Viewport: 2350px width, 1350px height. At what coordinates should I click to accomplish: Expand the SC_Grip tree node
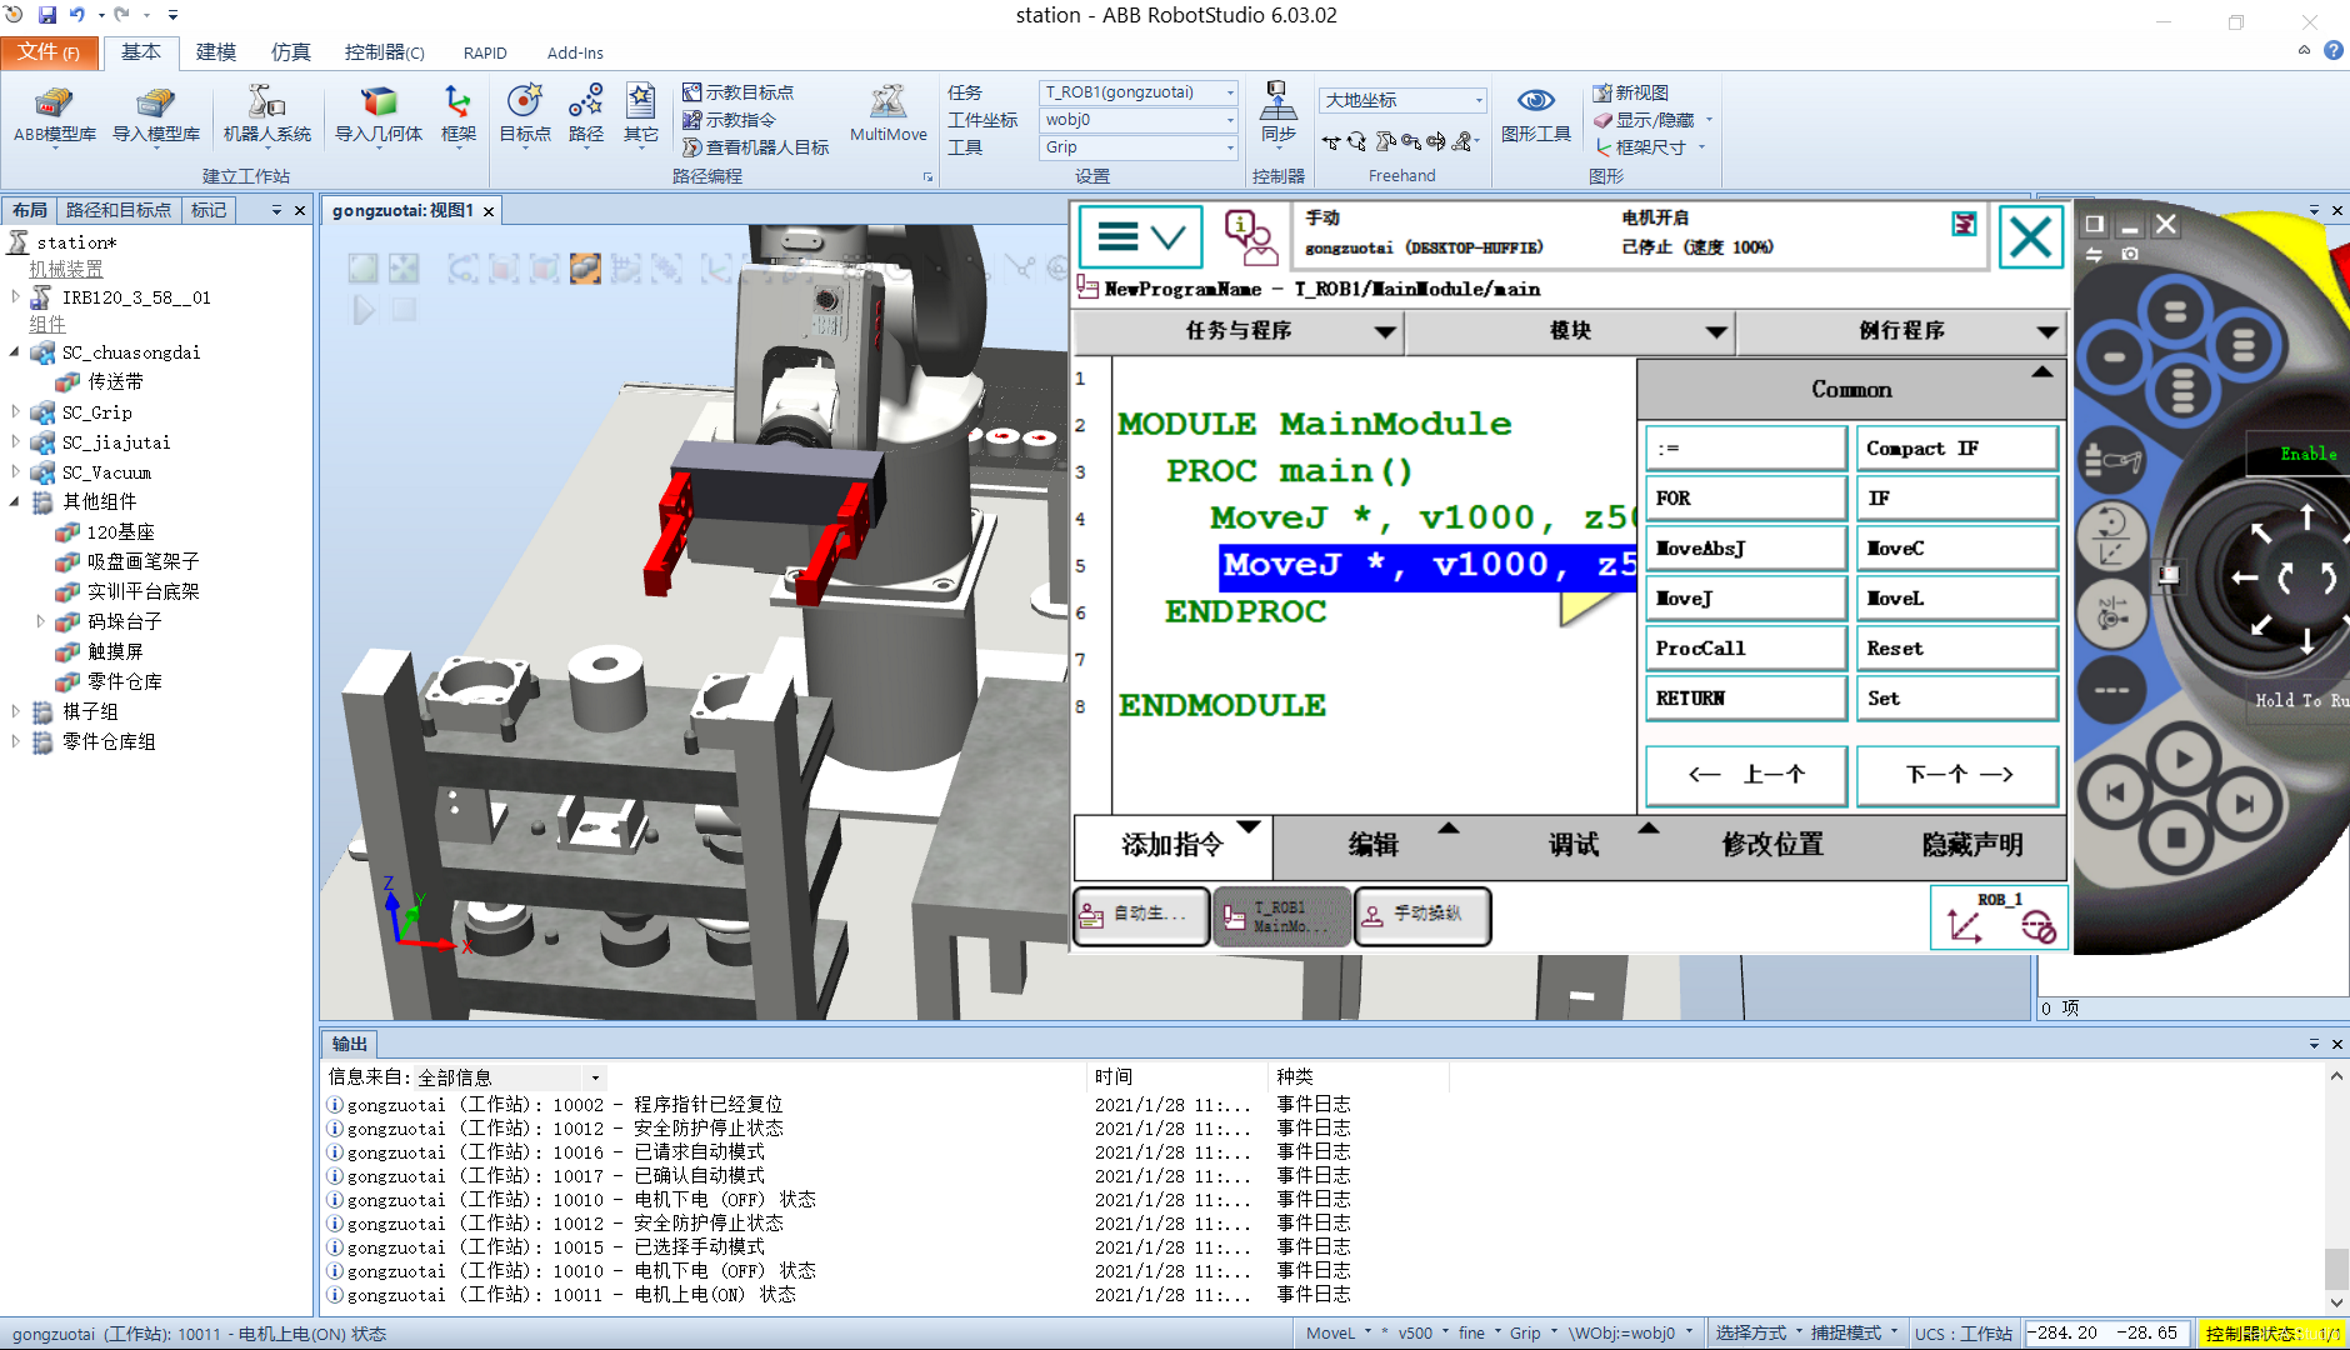[15, 412]
